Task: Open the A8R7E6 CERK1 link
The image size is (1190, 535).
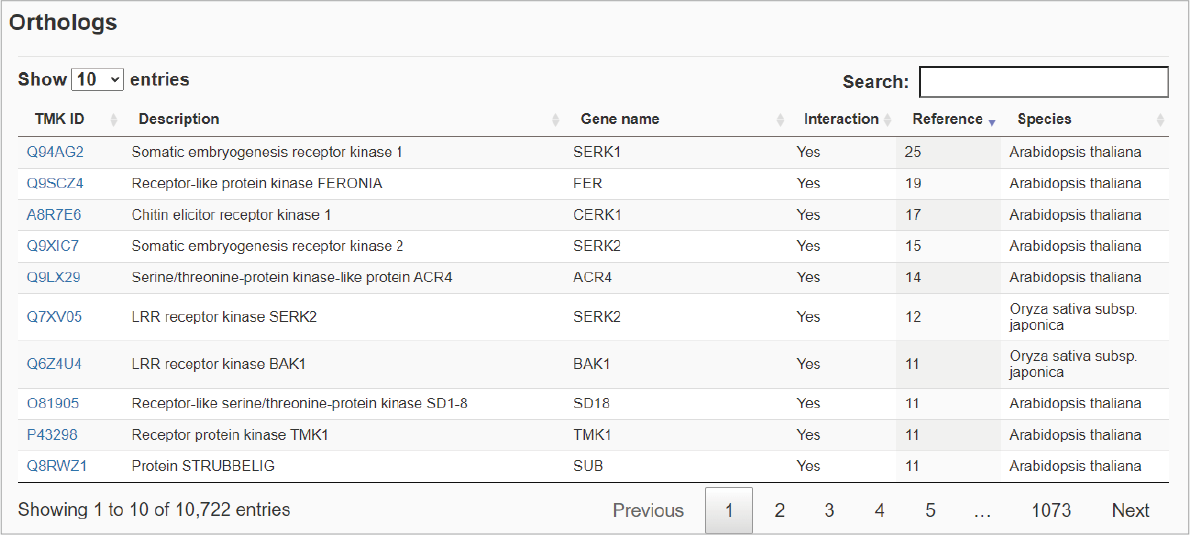Action: click(x=54, y=215)
